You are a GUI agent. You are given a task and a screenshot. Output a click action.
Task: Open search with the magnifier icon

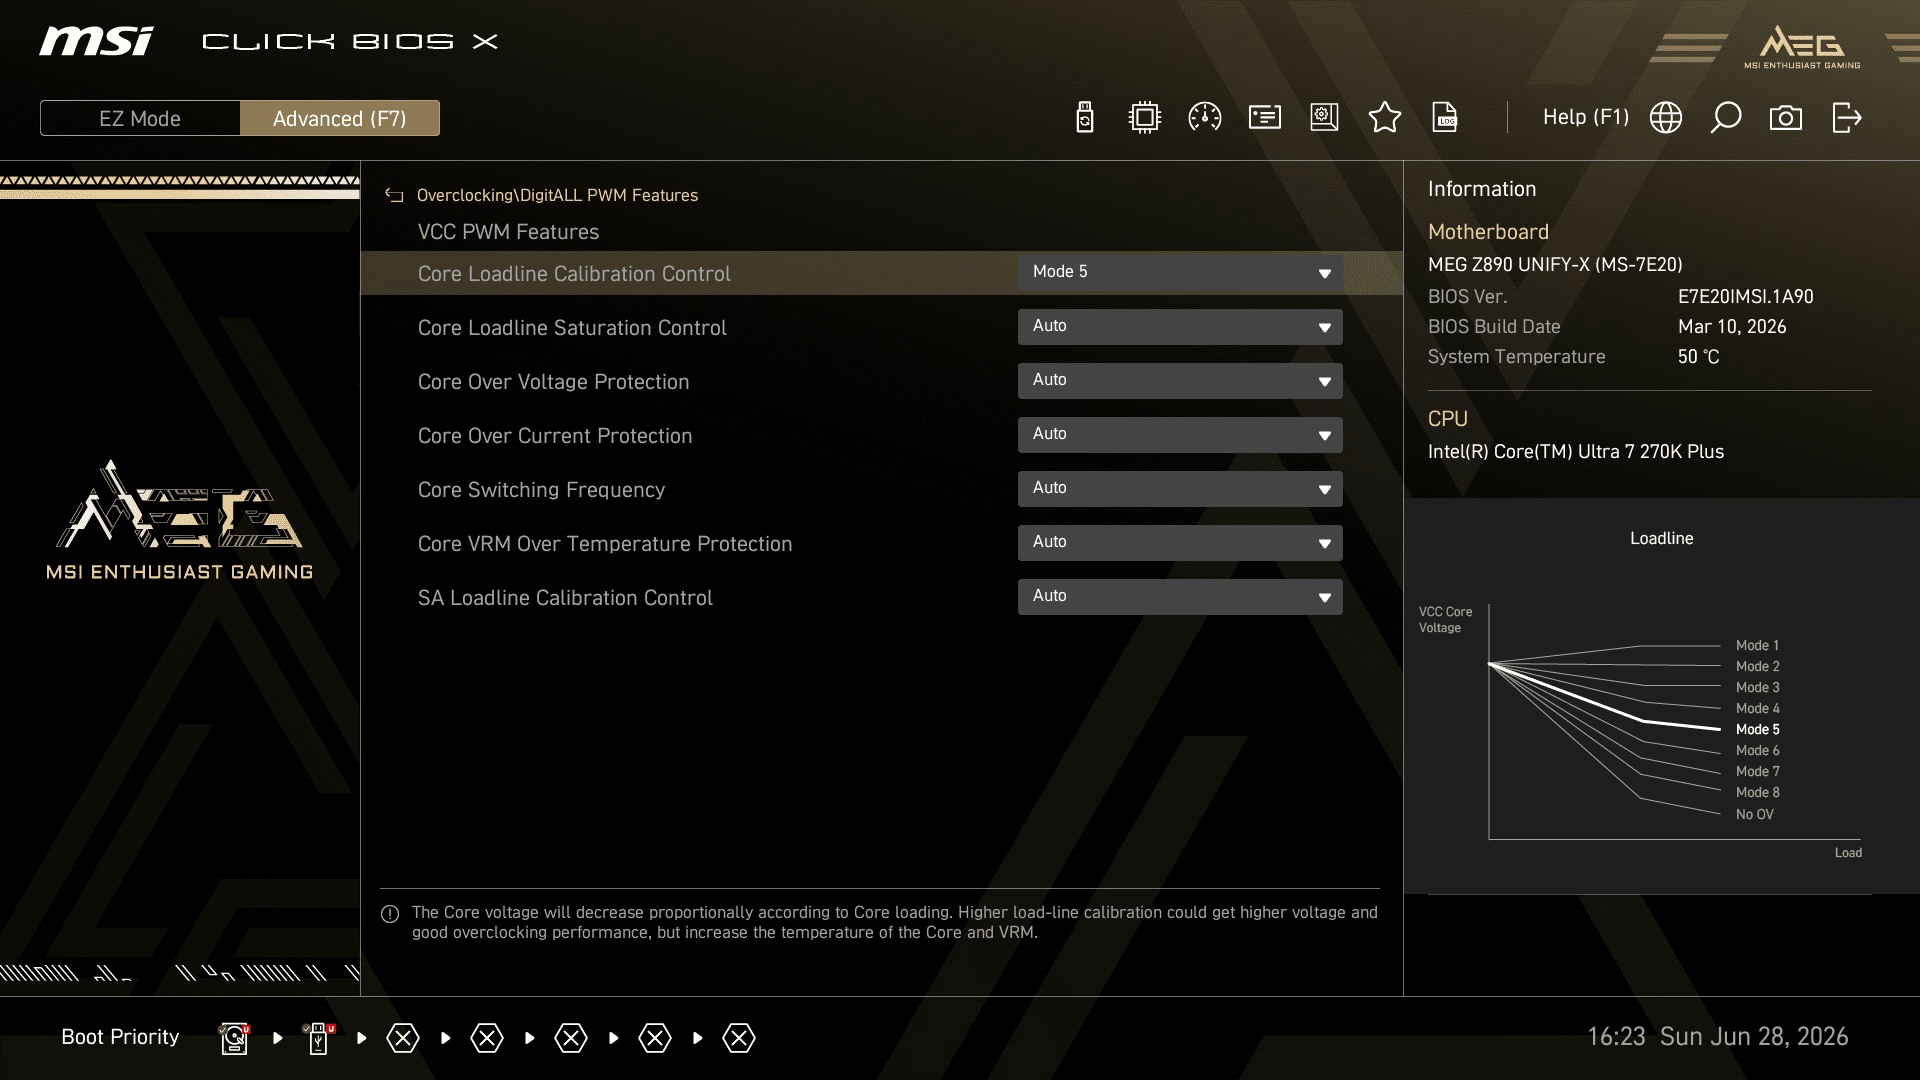1726,118
